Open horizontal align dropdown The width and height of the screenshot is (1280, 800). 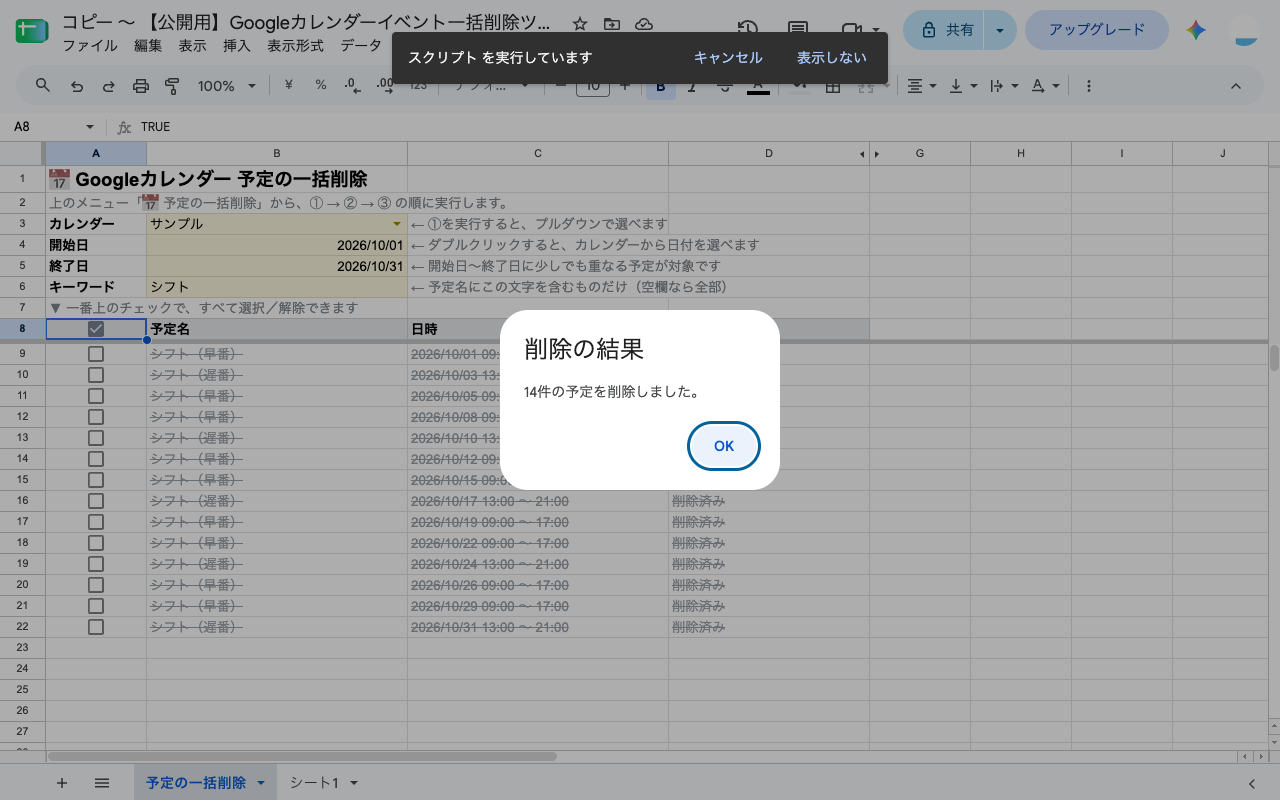click(x=921, y=86)
